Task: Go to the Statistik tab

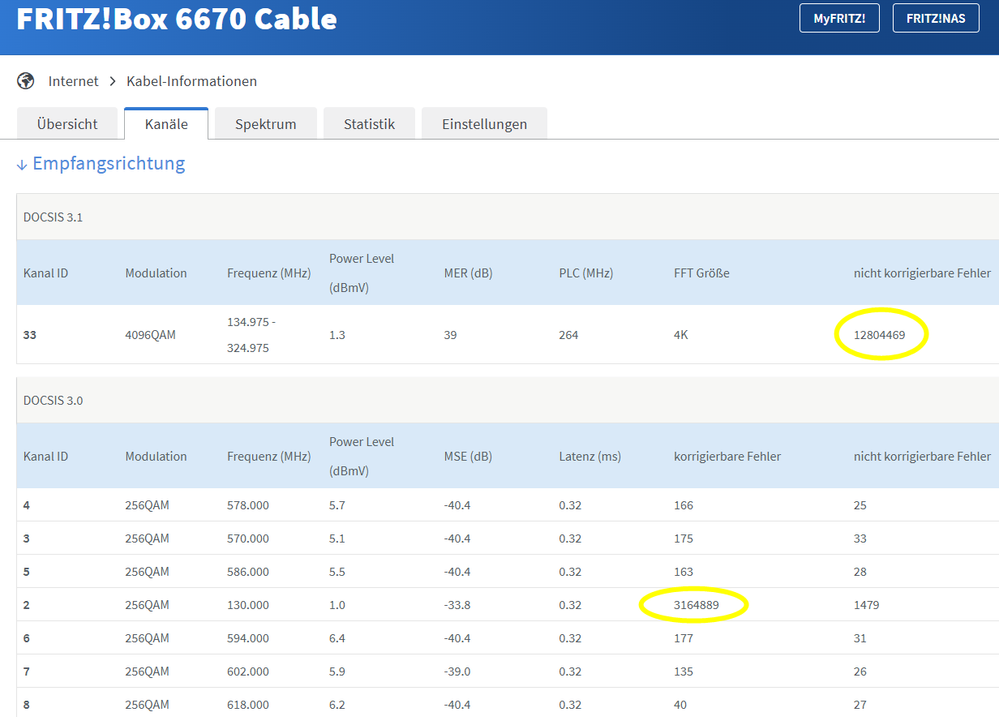Action: [x=370, y=124]
